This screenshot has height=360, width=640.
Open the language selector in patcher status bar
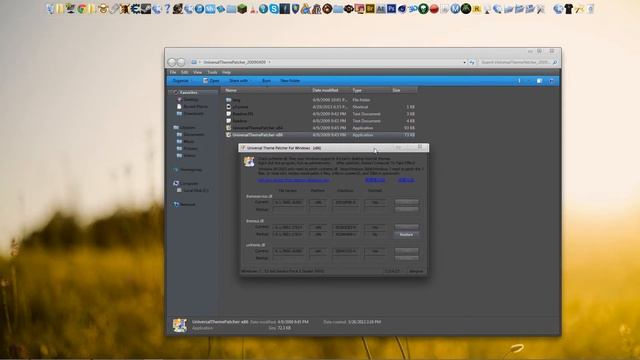(x=416, y=271)
